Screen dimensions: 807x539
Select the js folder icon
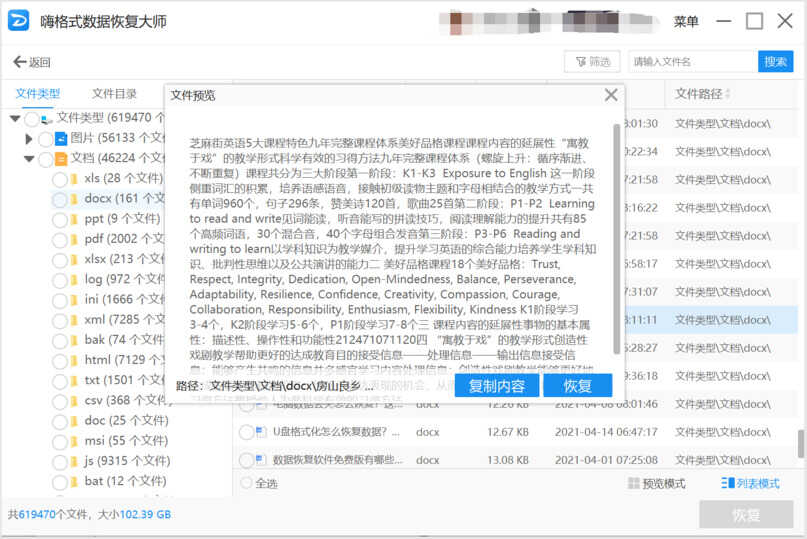pos(74,462)
